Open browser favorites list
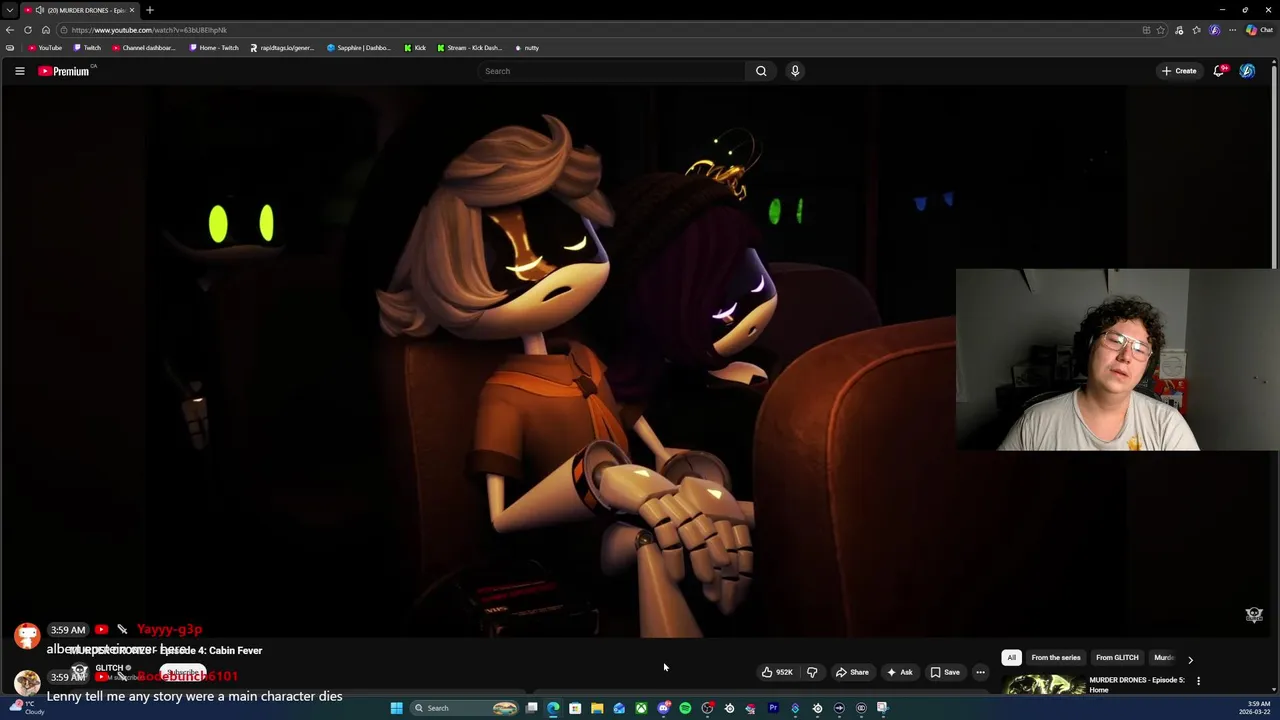Image resolution: width=1280 pixels, height=720 pixels. click(1197, 30)
